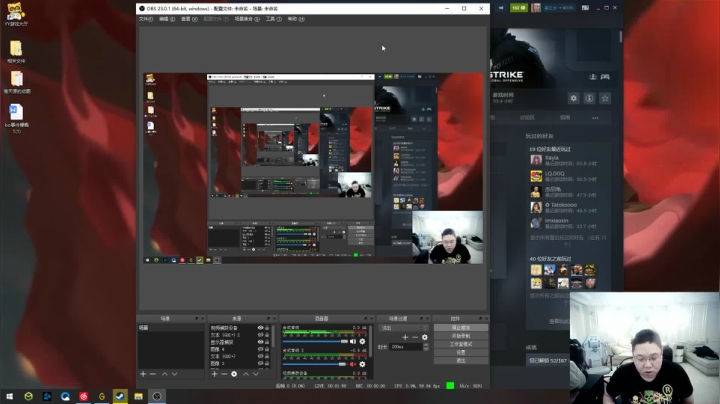Viewport: 720px width, 404px height.
Task: Click 停止推流 stop streaming button
Action: click(x=461, y=328)
